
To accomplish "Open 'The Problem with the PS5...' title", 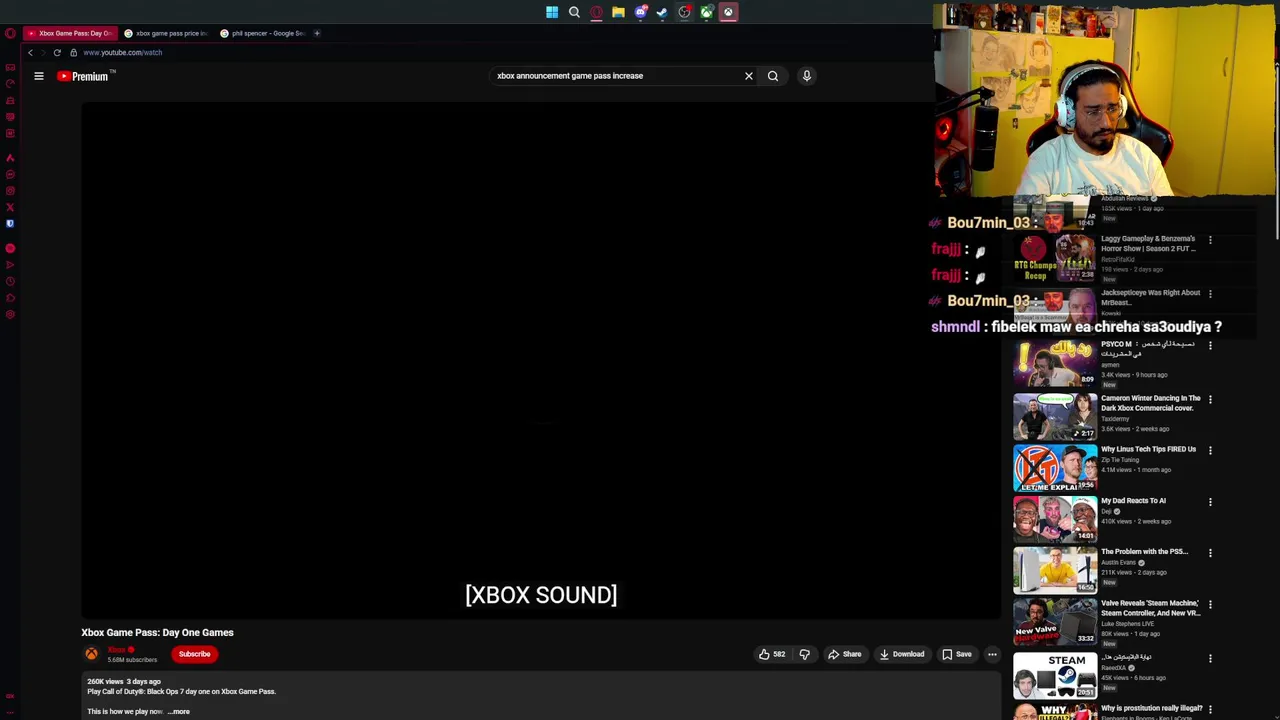I will click(1144, 552).
